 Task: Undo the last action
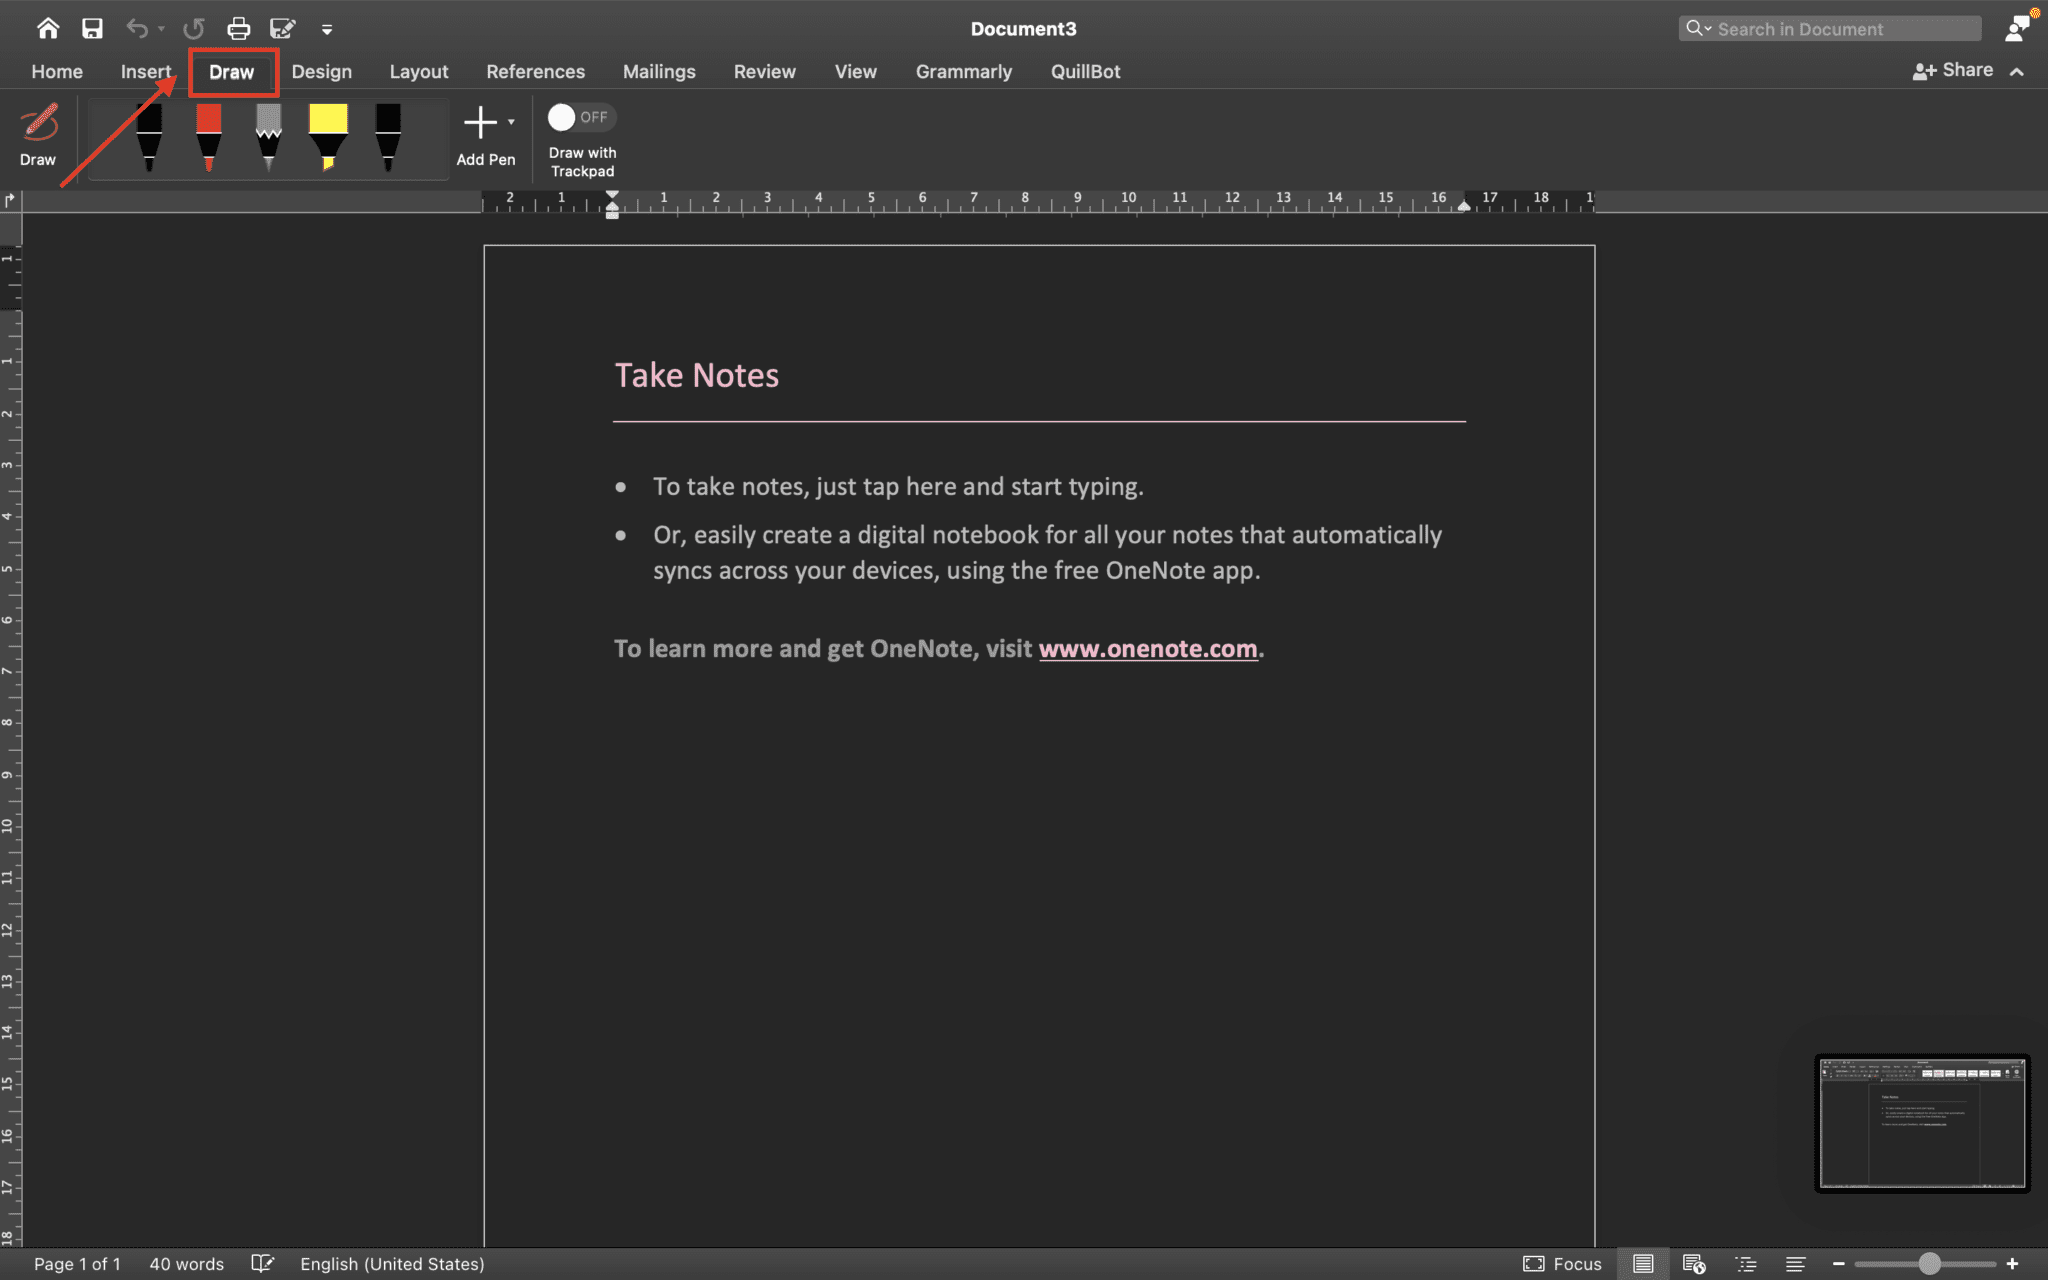click(x=138, y=28)
